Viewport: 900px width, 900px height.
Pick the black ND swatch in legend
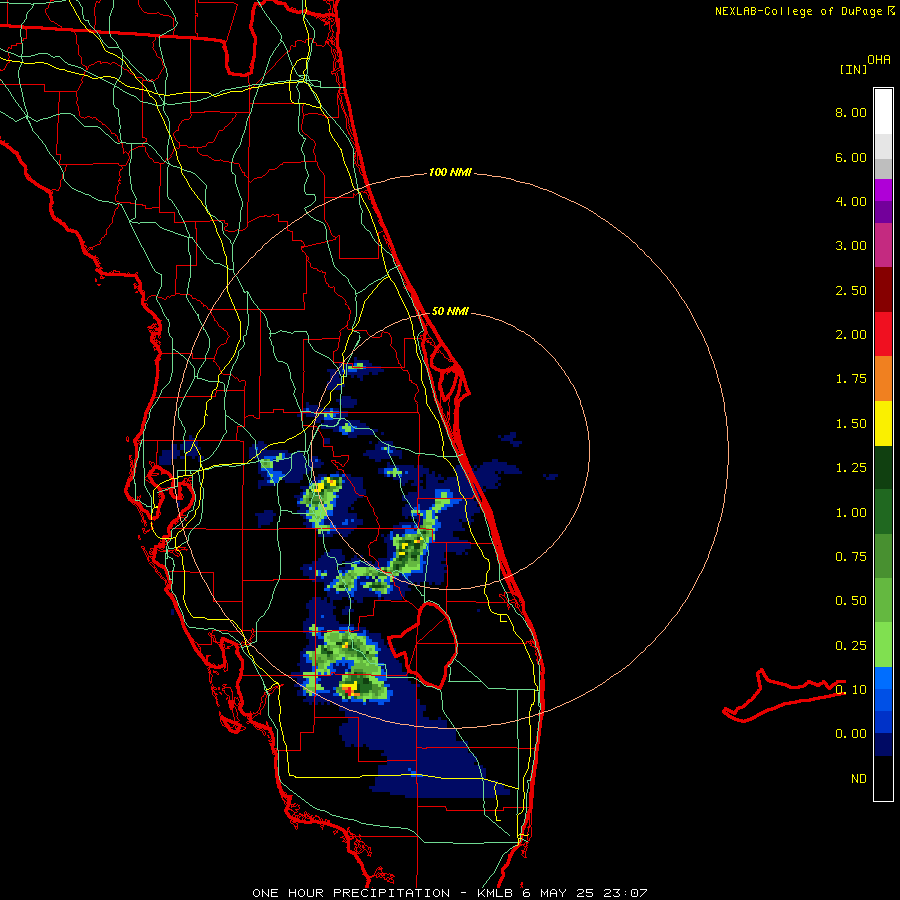coord(883,778)
